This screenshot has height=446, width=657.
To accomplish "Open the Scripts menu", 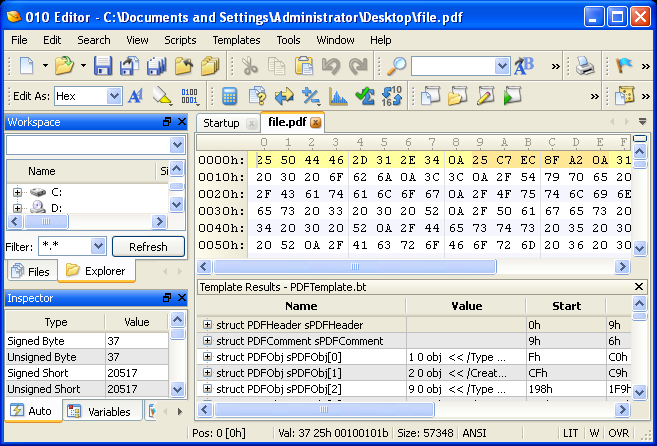I will point(180,40).
